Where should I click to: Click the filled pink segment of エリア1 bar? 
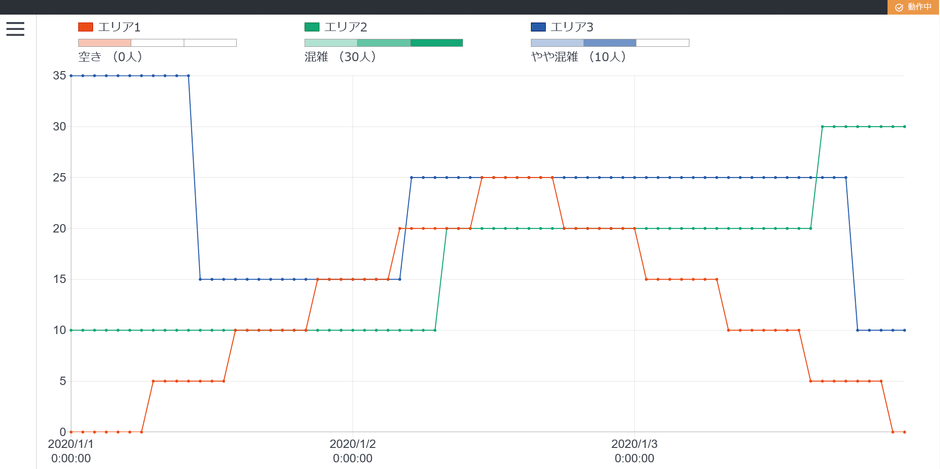point(105,43)
